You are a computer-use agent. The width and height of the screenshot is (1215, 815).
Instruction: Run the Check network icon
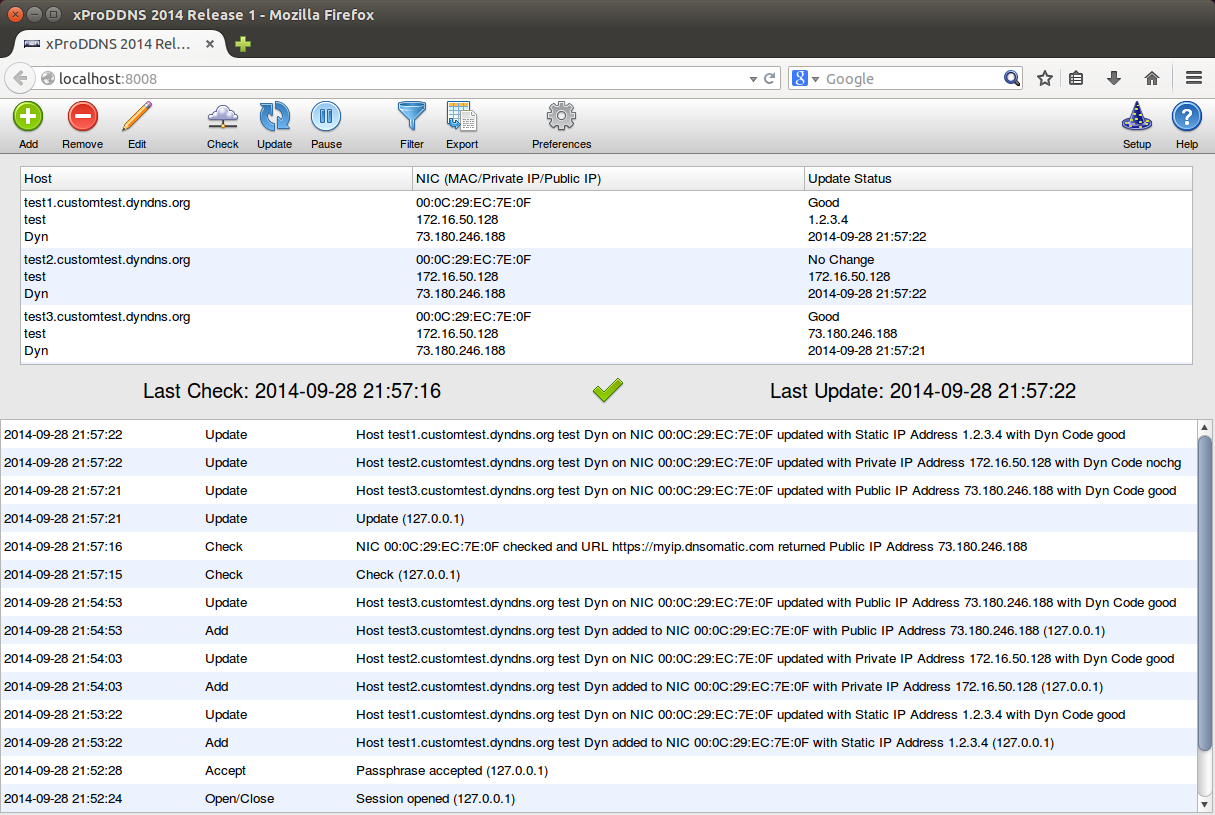pos(222,117)
